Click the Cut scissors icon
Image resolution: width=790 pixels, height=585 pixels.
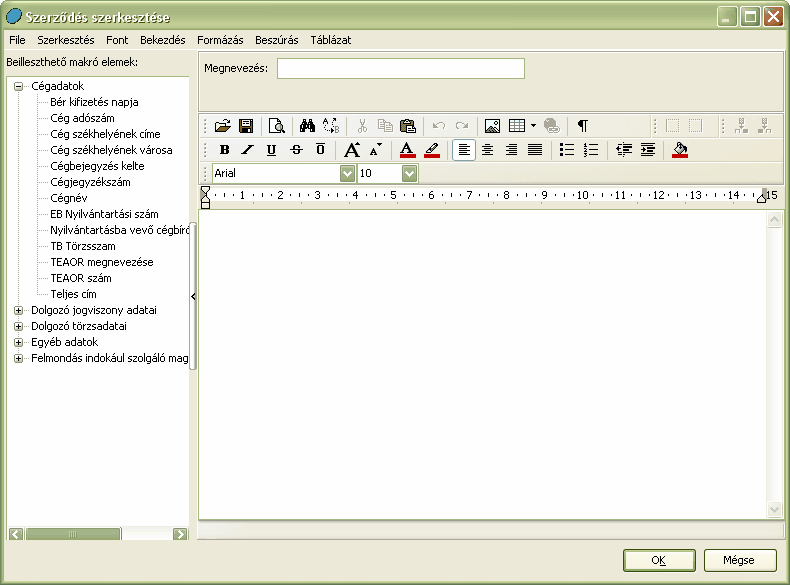[x=362, y=125]
